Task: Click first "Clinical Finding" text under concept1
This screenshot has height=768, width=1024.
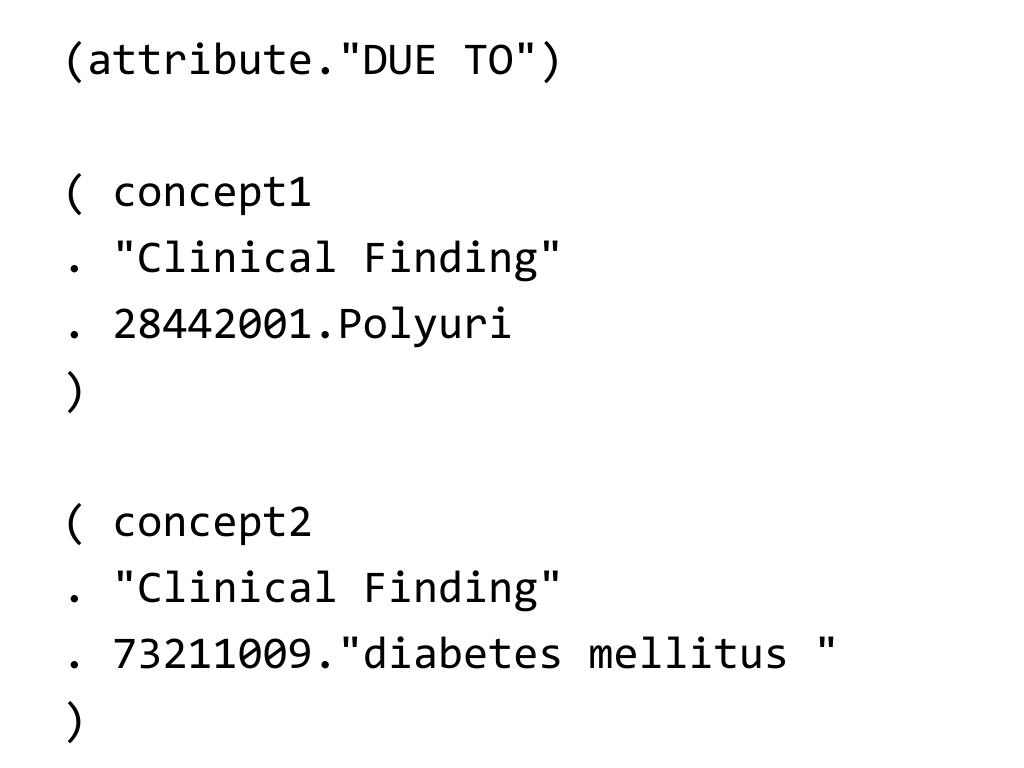Action: point(337,257)
